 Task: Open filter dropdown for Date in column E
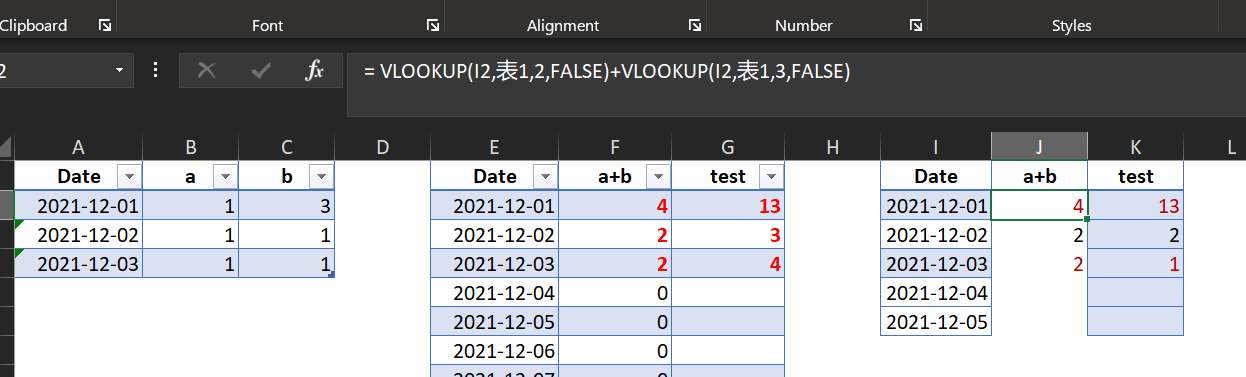[x=545, y=177]
